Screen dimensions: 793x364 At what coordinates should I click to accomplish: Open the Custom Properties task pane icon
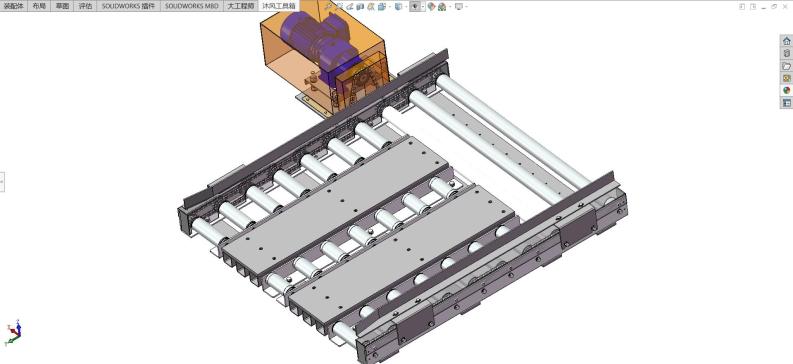coord(786,103)
